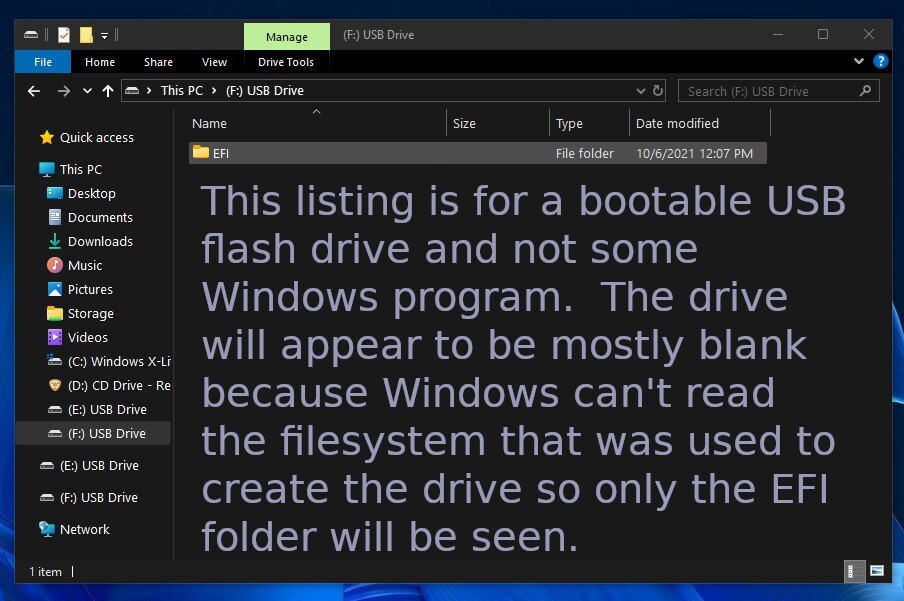Click the '1 item' status text
Viewport: 904px width, 601px height.
coord(46,572)
